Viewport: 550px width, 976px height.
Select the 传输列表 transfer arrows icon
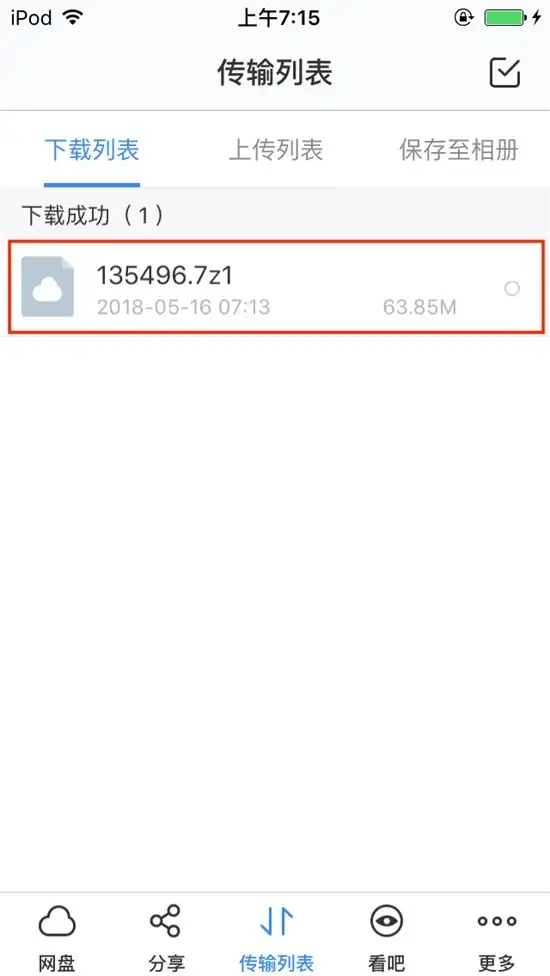pos(276,921)
